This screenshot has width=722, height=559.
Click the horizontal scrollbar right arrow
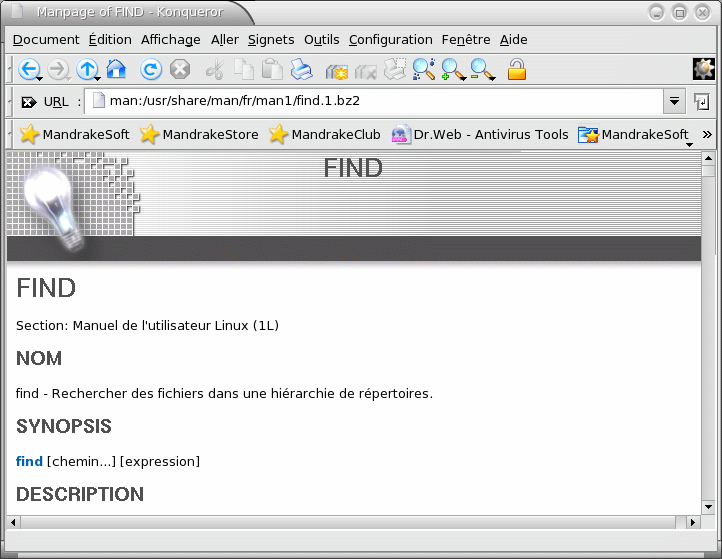coord(693,522)
